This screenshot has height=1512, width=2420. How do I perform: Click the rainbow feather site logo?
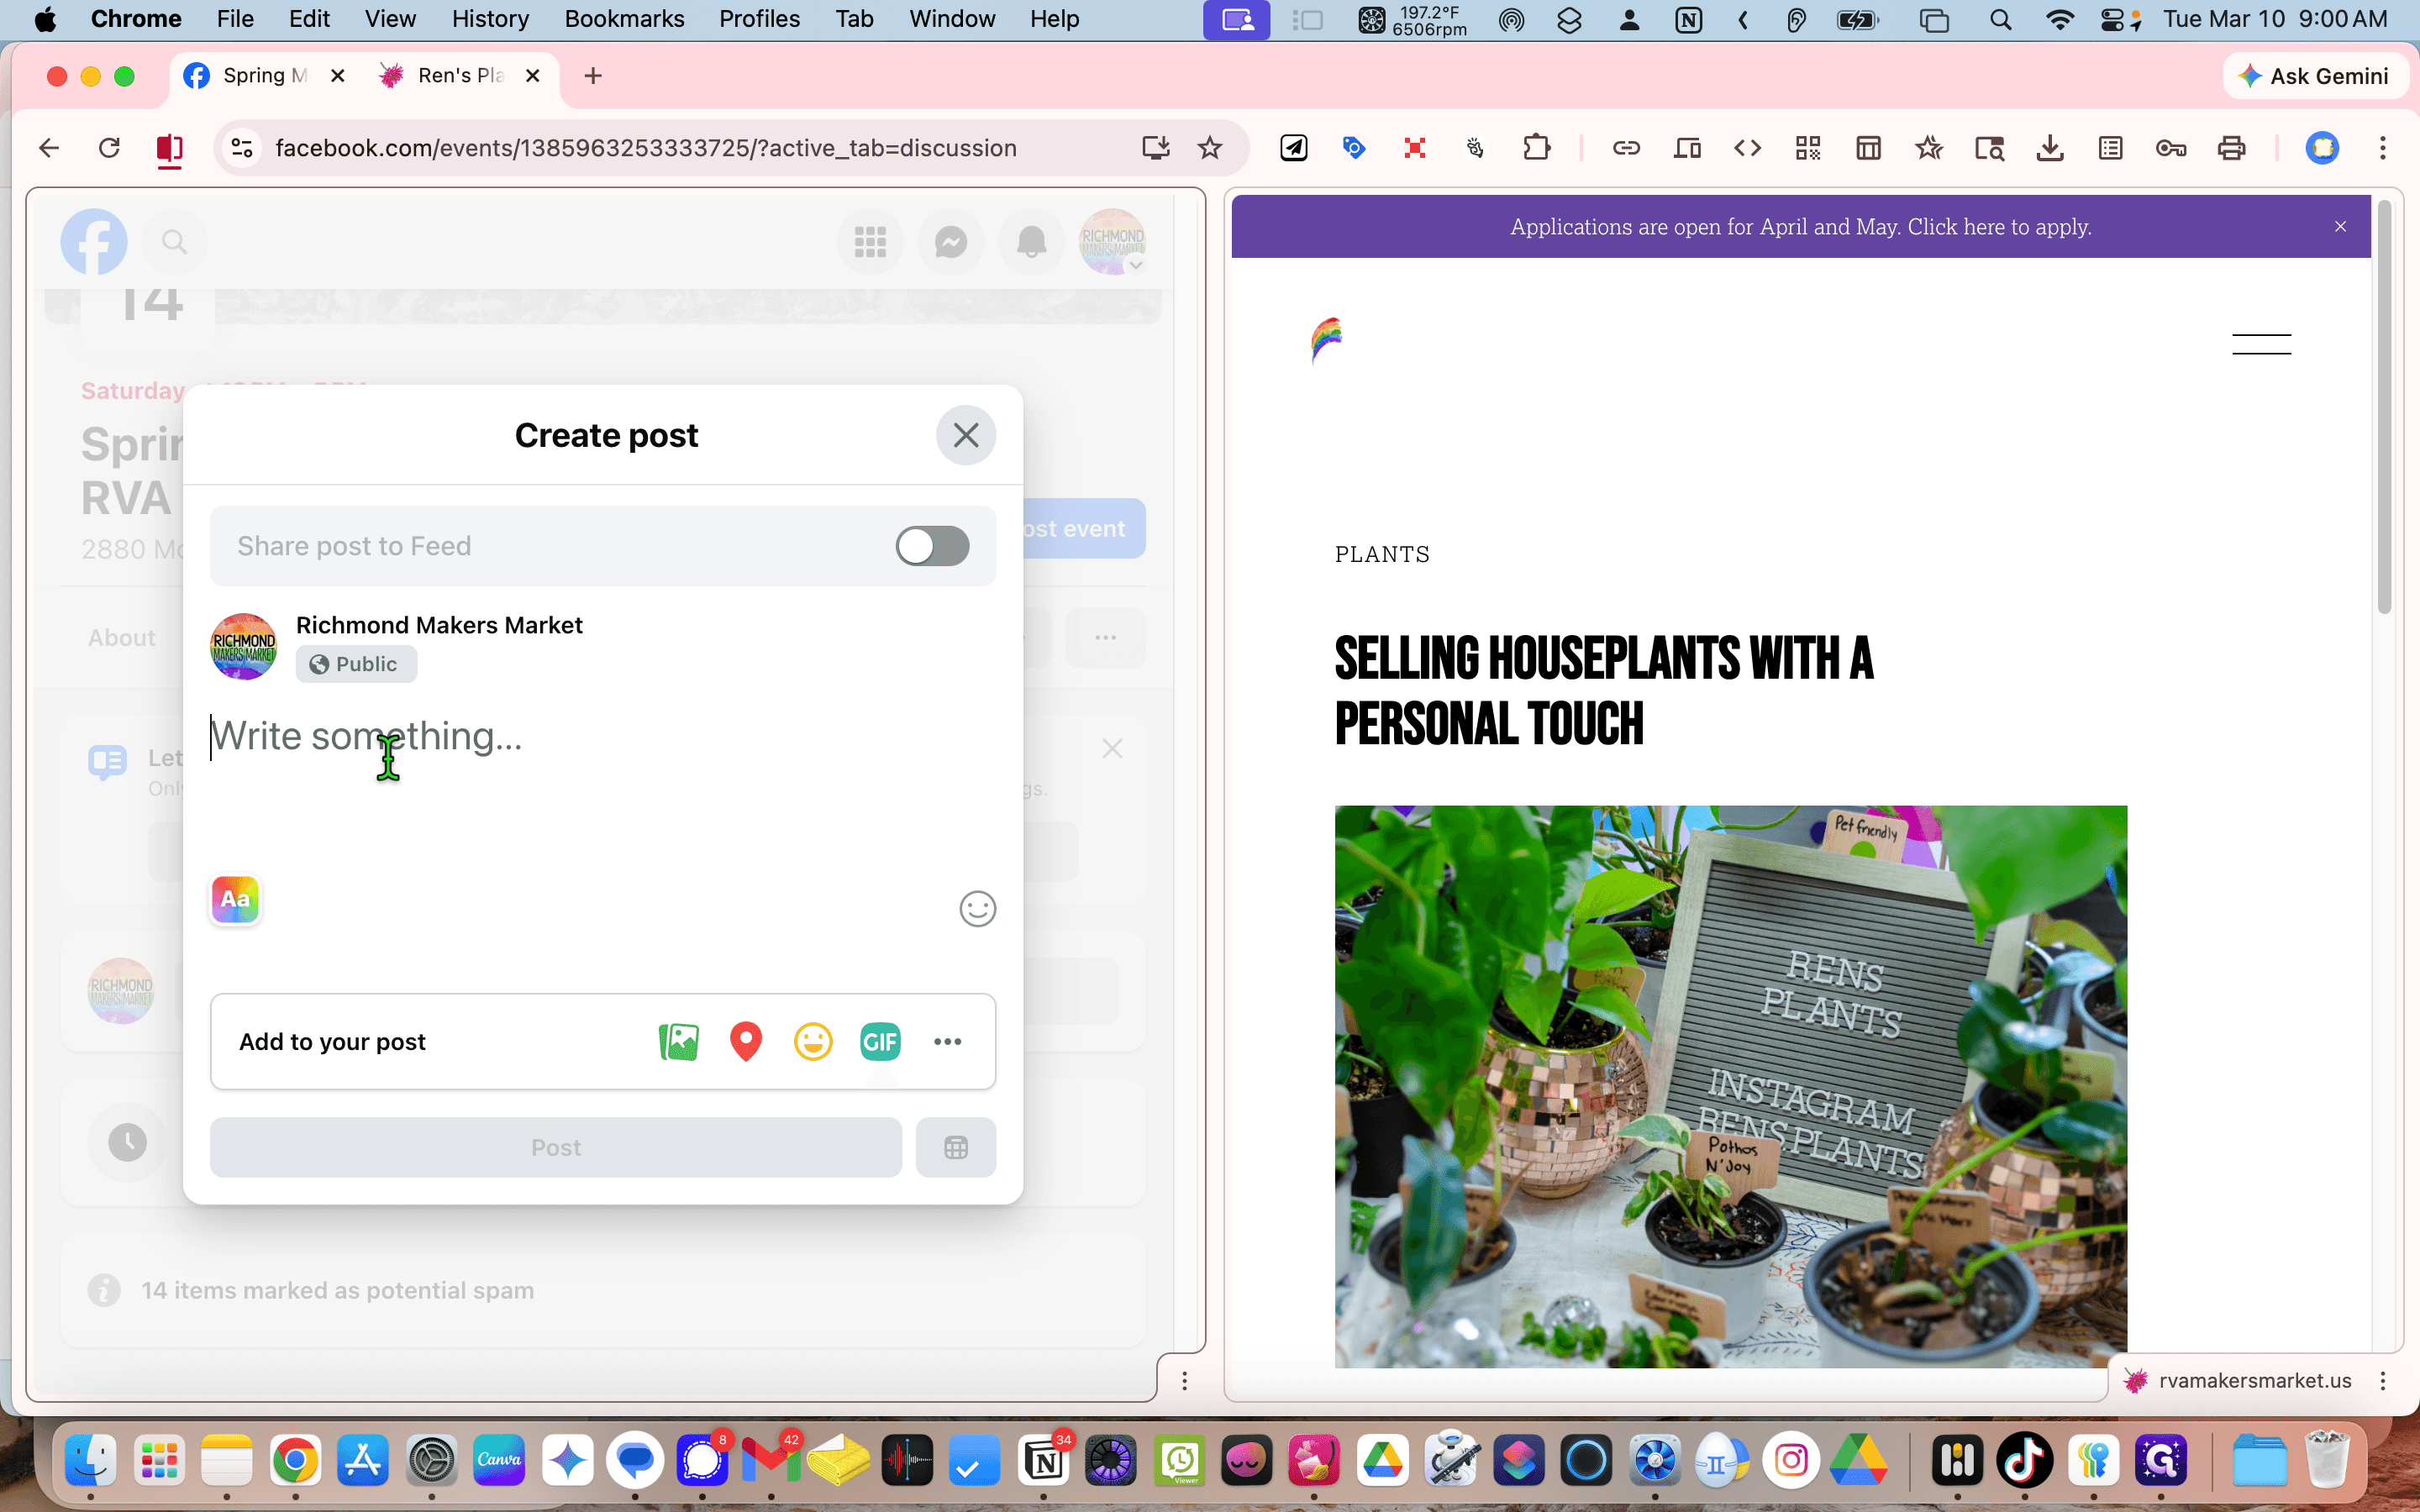(x=1326, y=340)
